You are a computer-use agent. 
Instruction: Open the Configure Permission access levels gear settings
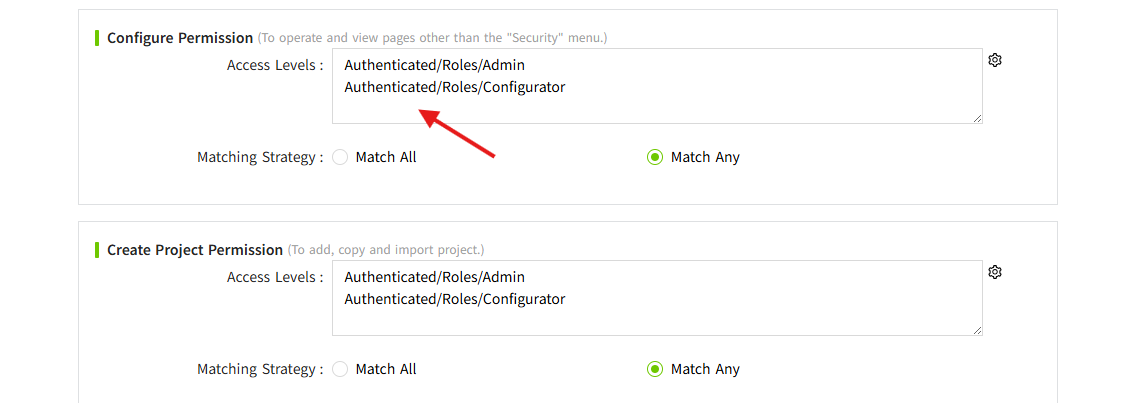995,60
